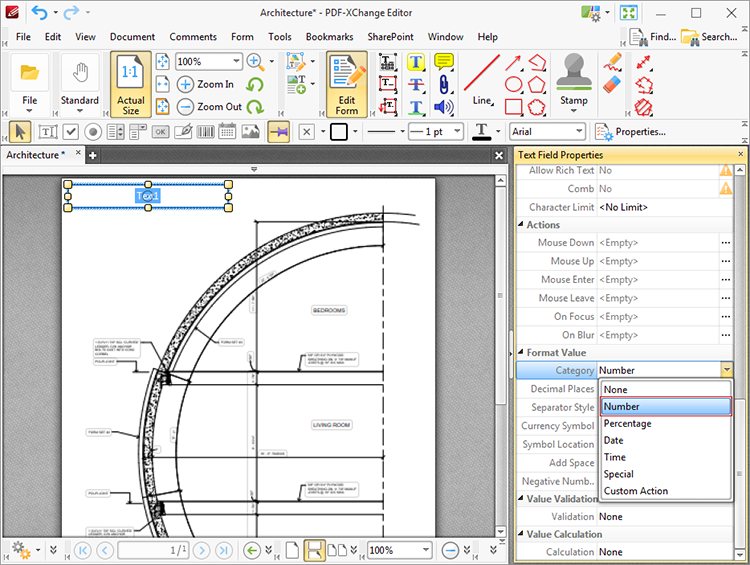The width and height of the screenshot is (750, 565).
Task: Collapse the Format Value section
Action: [521, 352]
